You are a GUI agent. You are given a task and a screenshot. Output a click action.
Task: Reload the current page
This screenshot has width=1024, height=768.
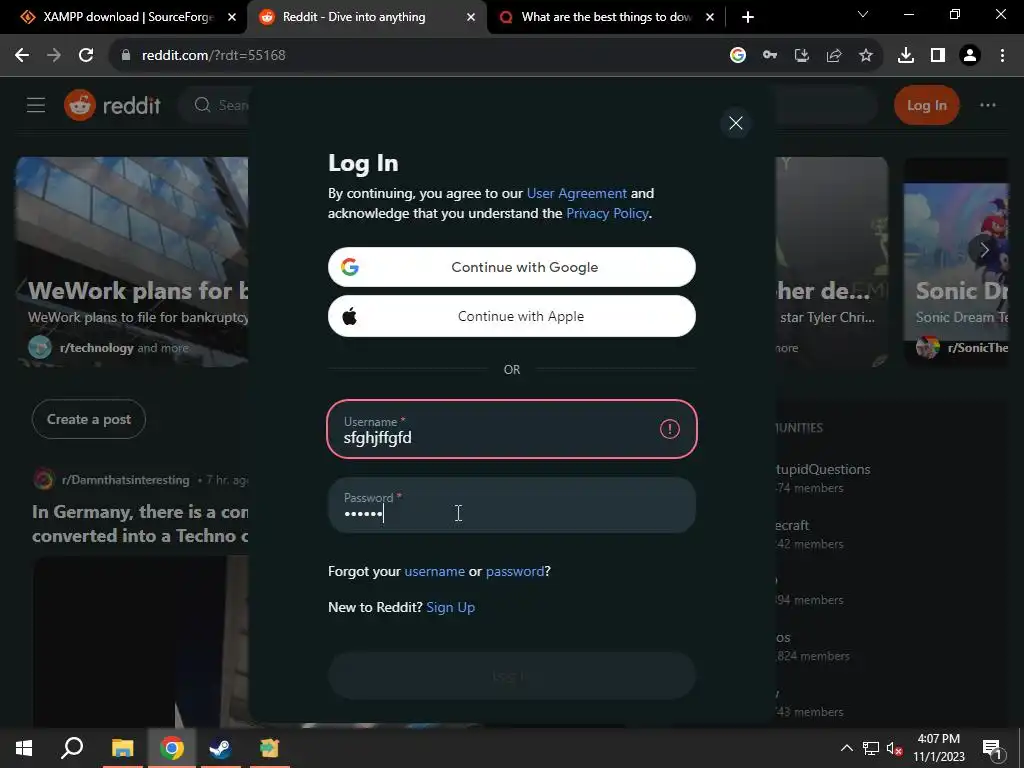(x=86, y=56)
